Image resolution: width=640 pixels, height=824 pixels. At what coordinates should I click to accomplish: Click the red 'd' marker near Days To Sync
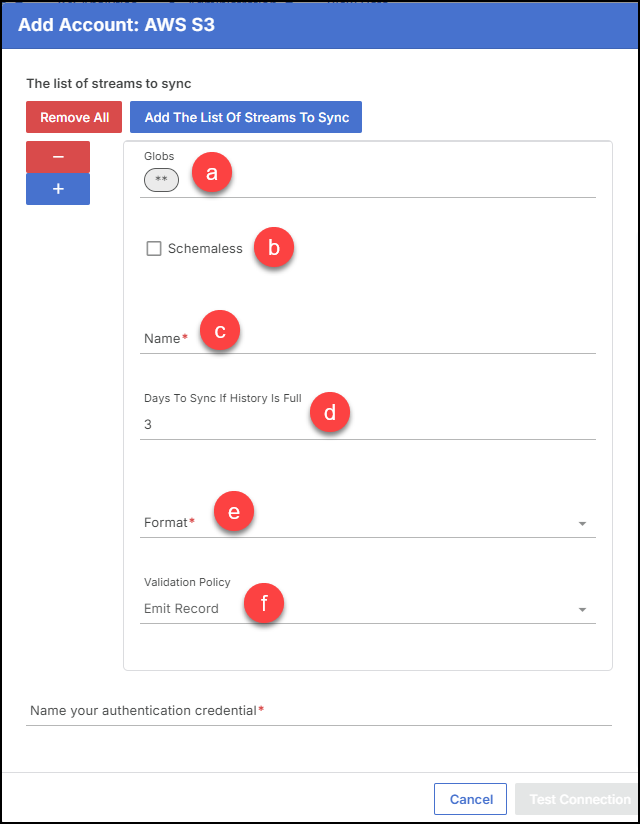(x=329, y=412)
